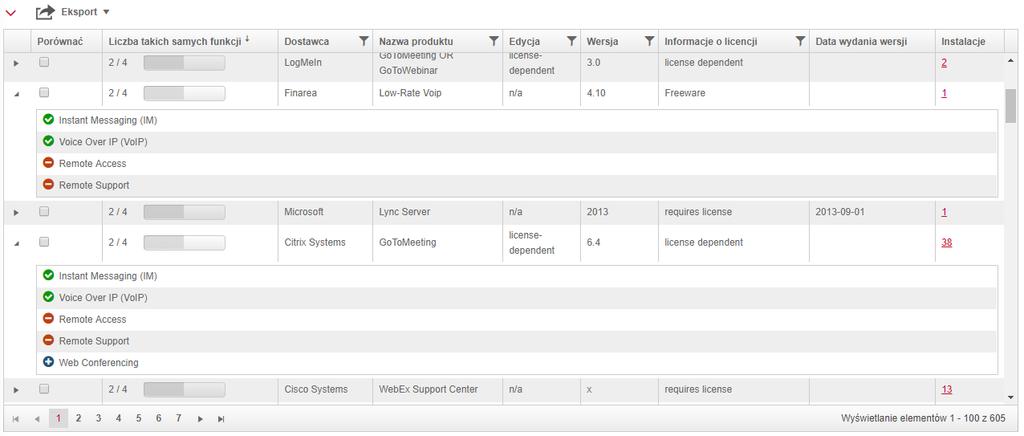This screenshot has width=1024, height=436.
Task: Open filter icon for Dostawca column
Action: point(363,42)
